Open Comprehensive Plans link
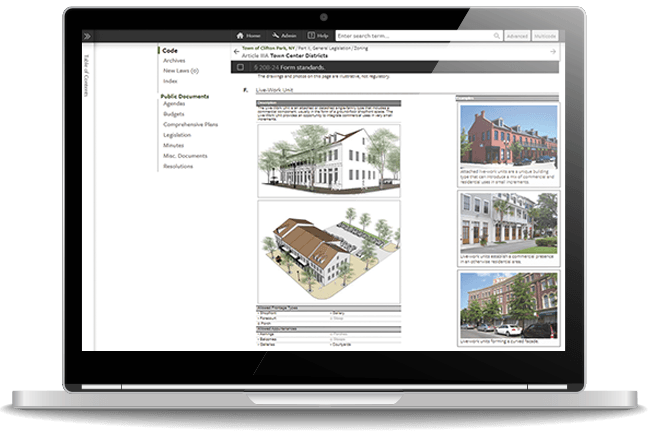 click(x=190, y=124)
